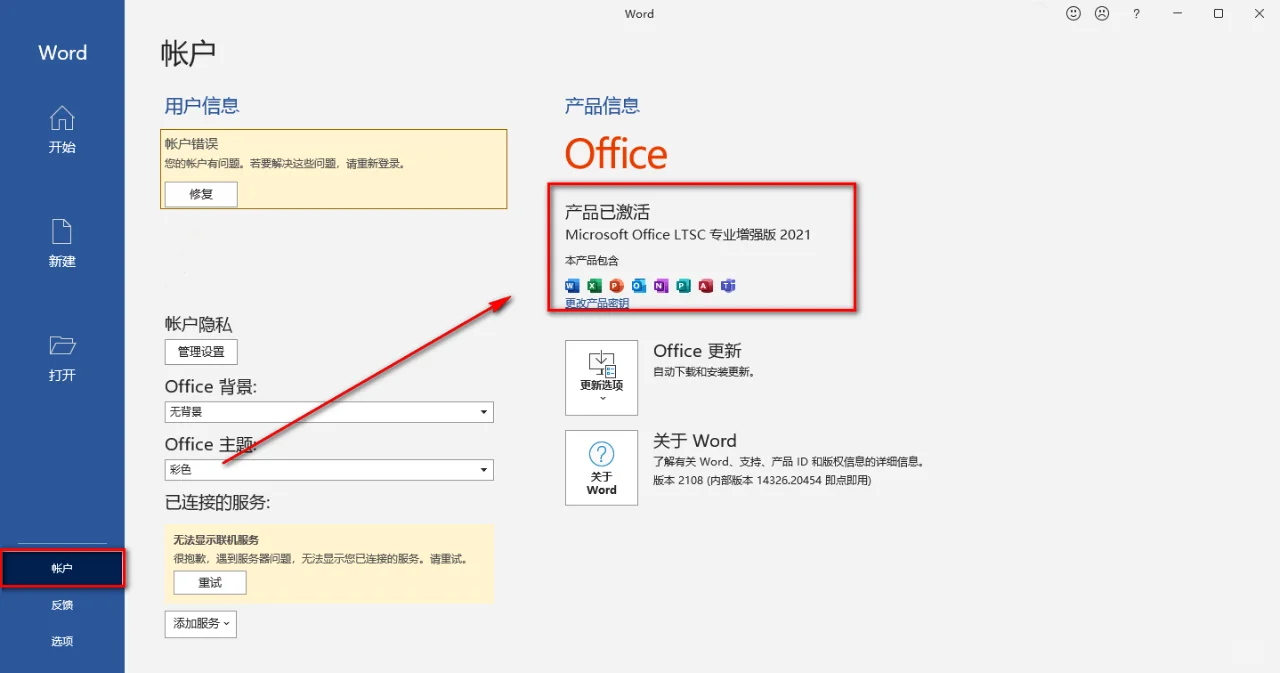Click the 修复 button to fix account error
The height and width of the screenshot is (673, 1280).
tap(199, 194)
